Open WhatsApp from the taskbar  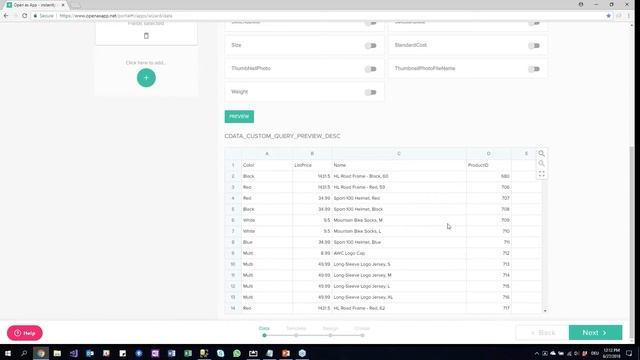(237, 353)
